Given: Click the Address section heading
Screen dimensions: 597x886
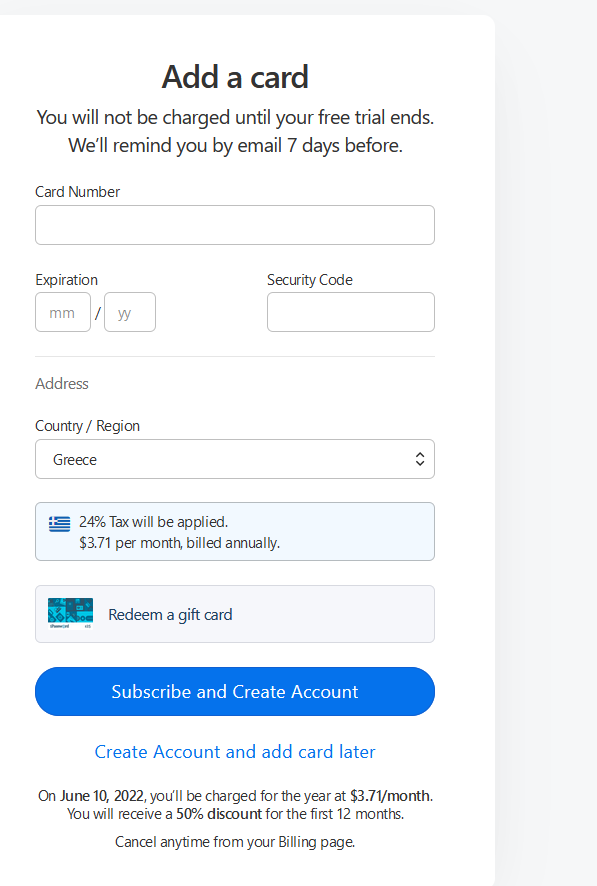Looking at the screenshot, I should point(62,384).
